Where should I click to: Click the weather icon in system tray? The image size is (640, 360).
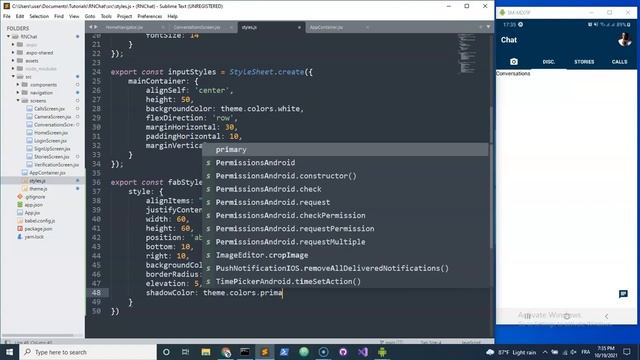click(x=490, y=352)
